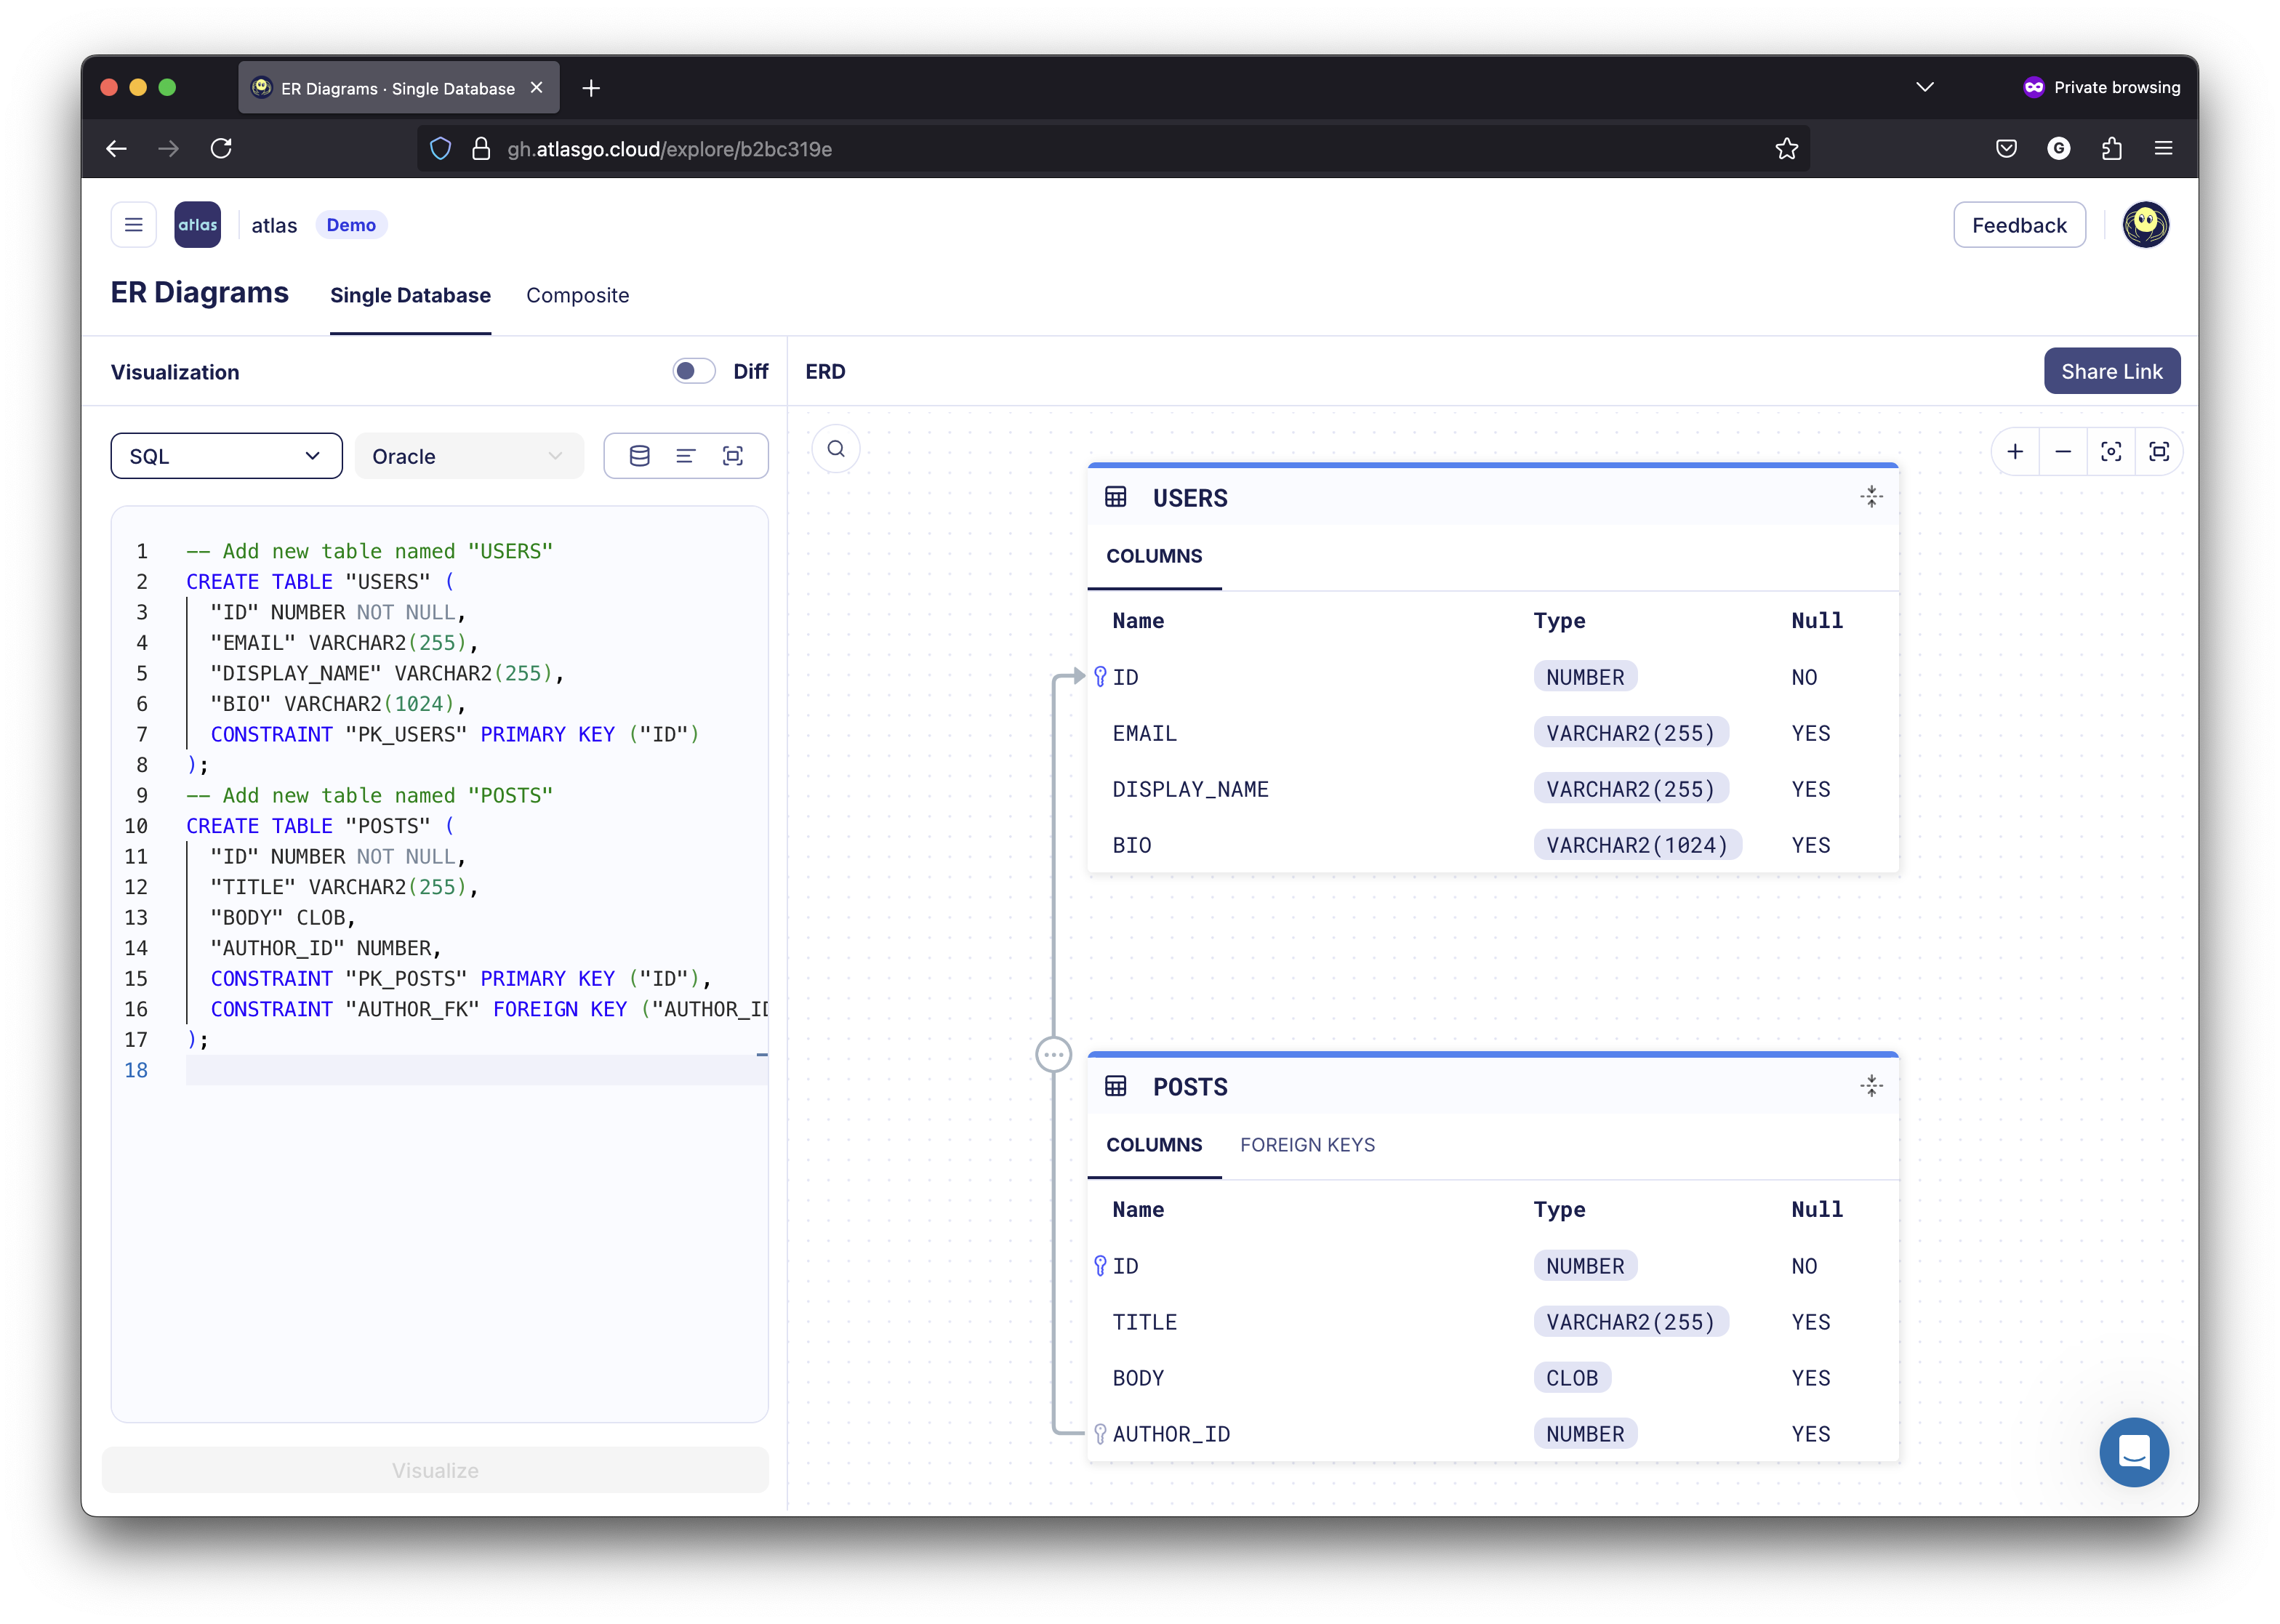Click the database icon above the editor
The height and width of the screenshot is (1624, 2280).
coord(640,456)
